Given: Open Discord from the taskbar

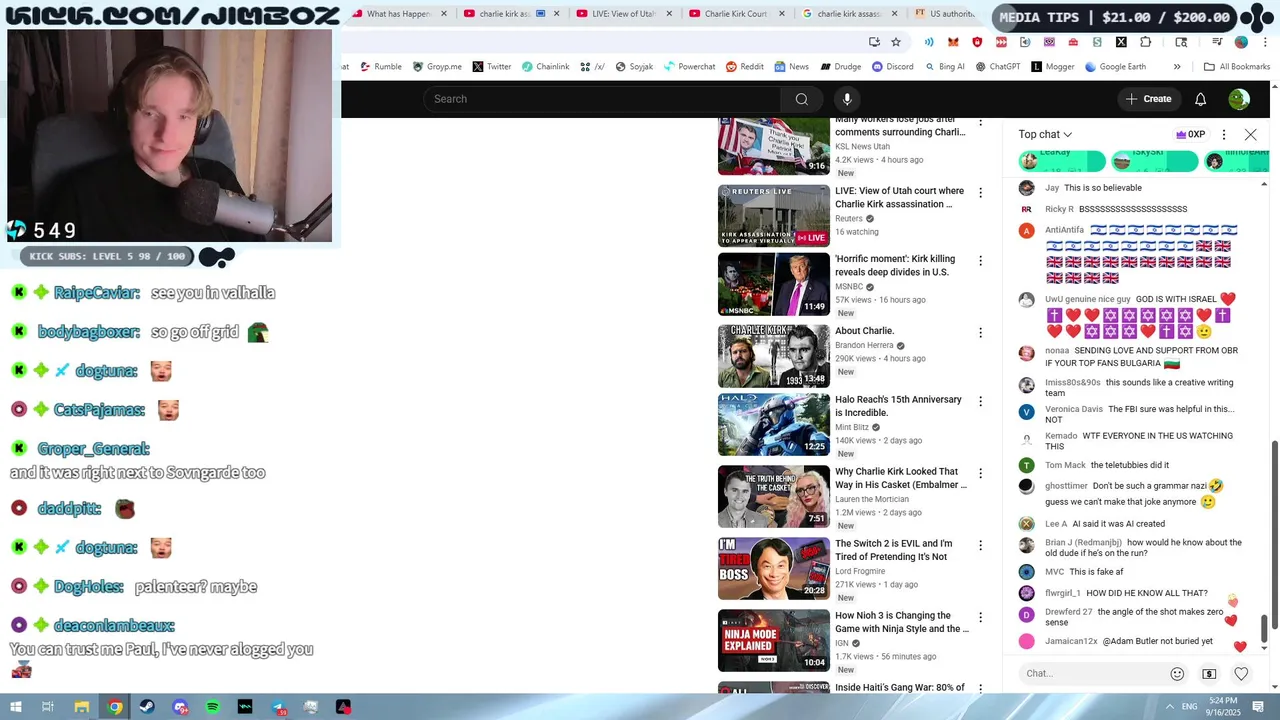Looking at the screenshot, I should point(180,707).
